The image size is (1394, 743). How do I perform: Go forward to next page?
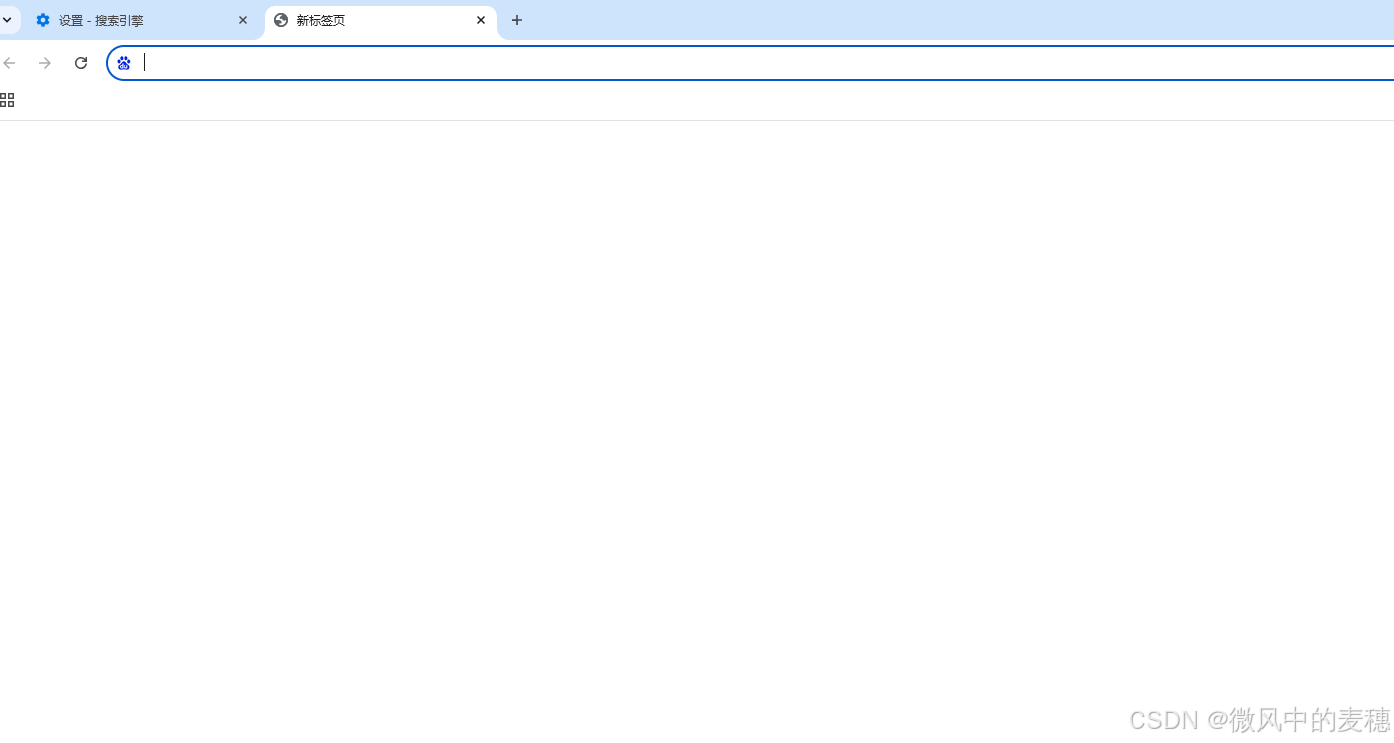[45, 63]
